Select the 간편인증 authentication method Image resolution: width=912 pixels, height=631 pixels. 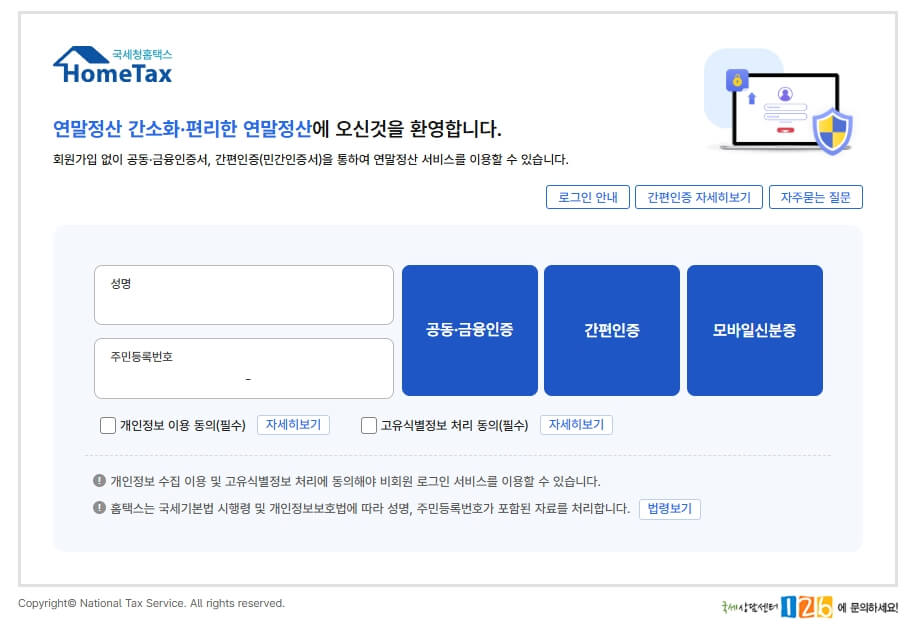[612, 330]
